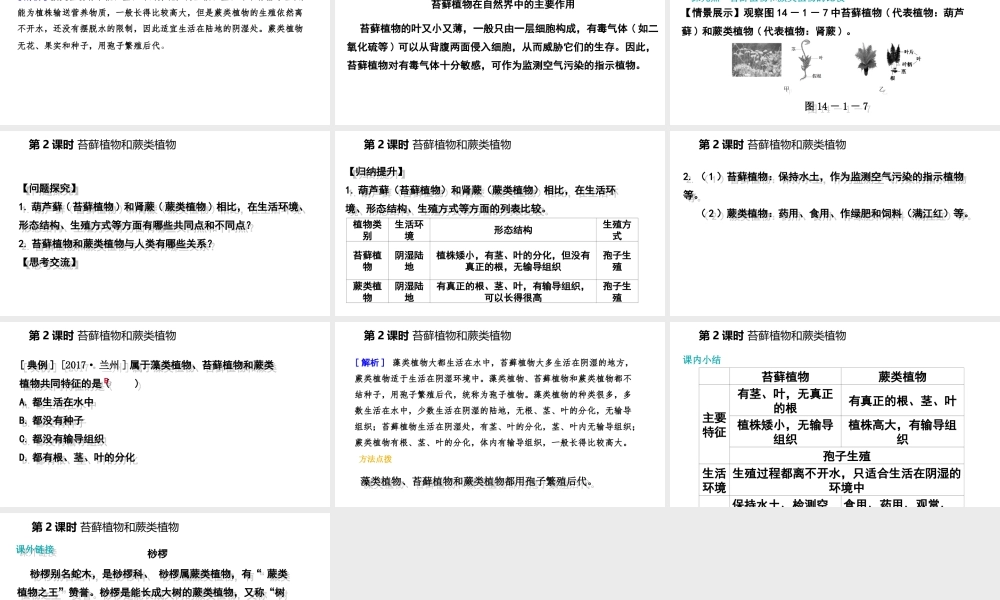Click the 孢子生殖 cell in summary table
The width and height of the screenshot is (1000, 600).
[846, 456]
